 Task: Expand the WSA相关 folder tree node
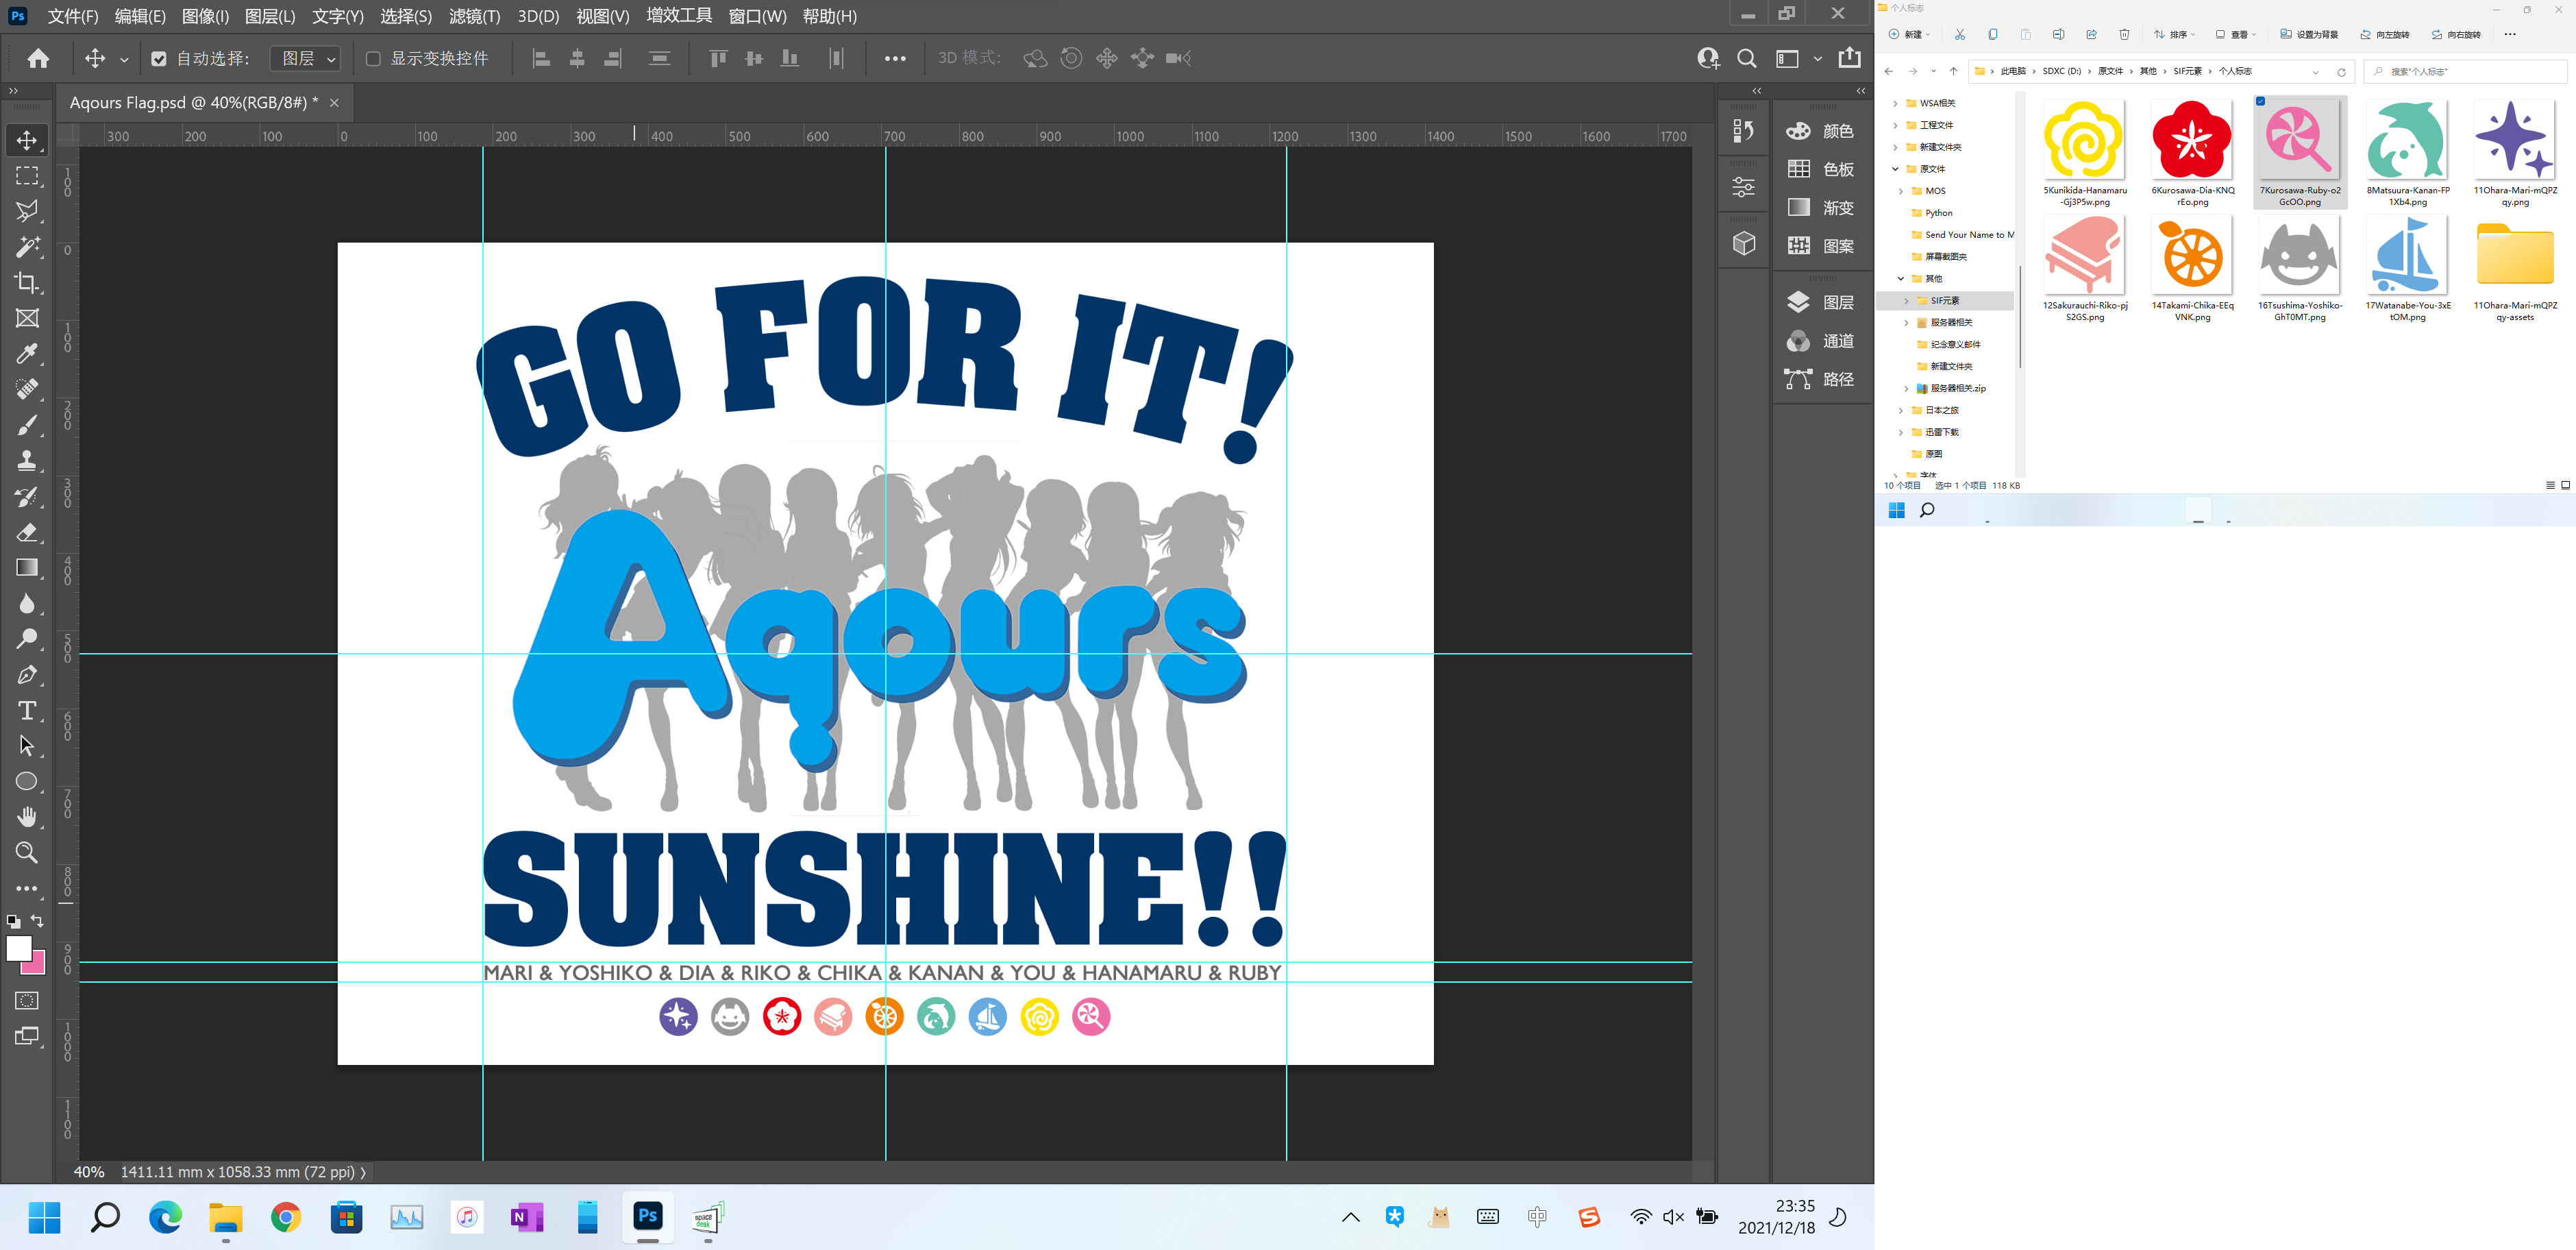tap(1895, 103)
